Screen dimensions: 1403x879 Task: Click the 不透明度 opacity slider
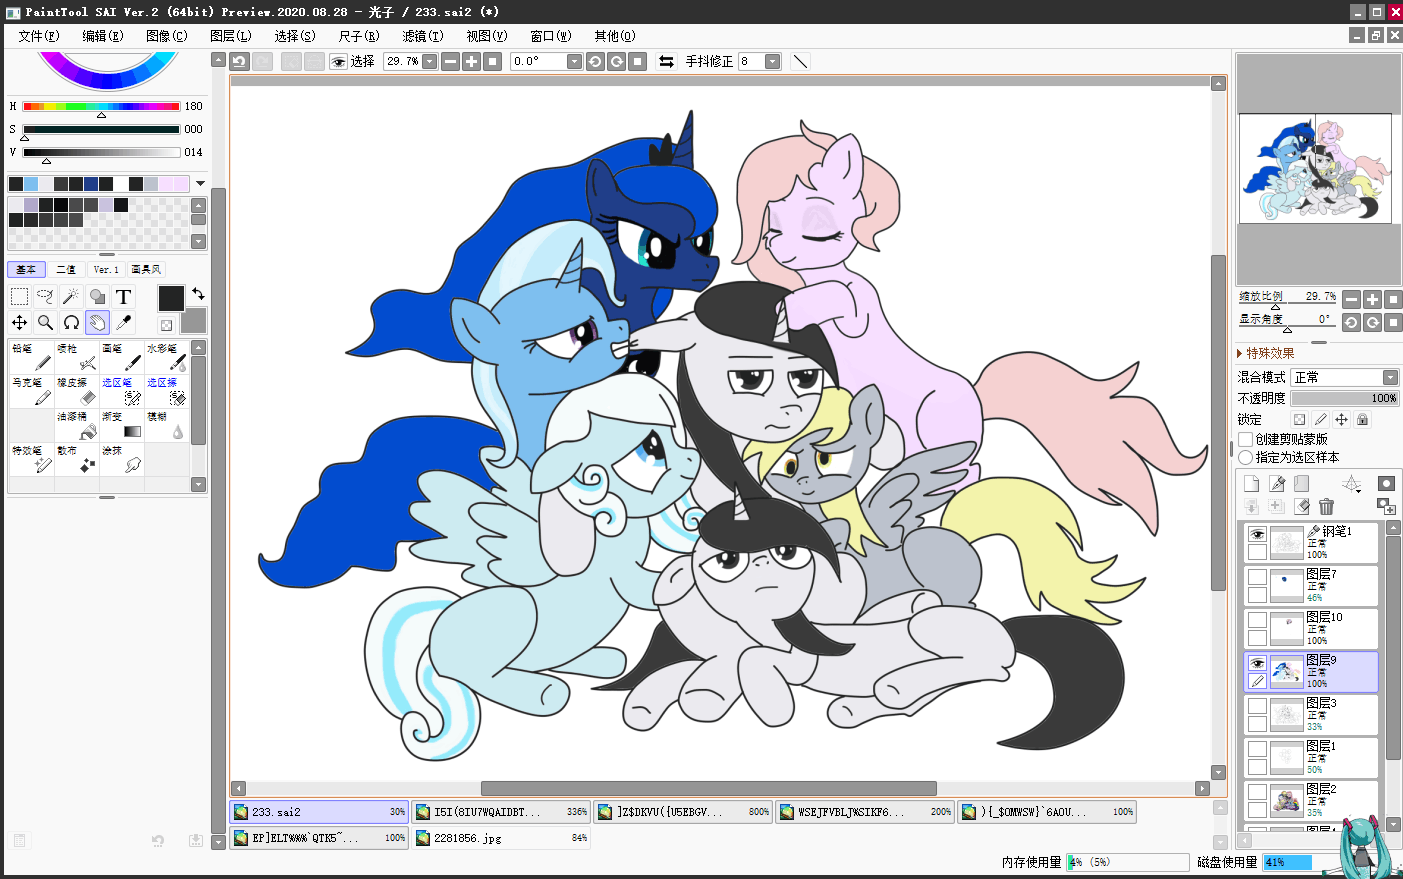[x=1343, y=398]
